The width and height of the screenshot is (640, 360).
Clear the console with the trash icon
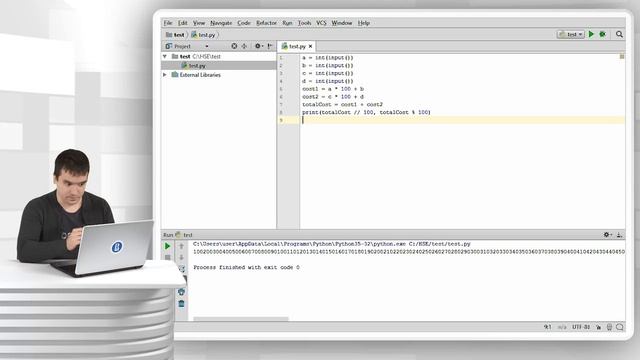(x=182, y=304)
